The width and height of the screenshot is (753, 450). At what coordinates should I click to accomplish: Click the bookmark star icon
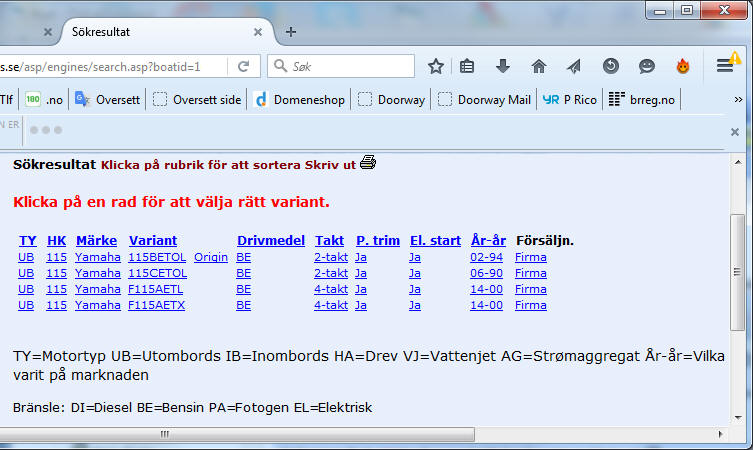pos(436,66)
